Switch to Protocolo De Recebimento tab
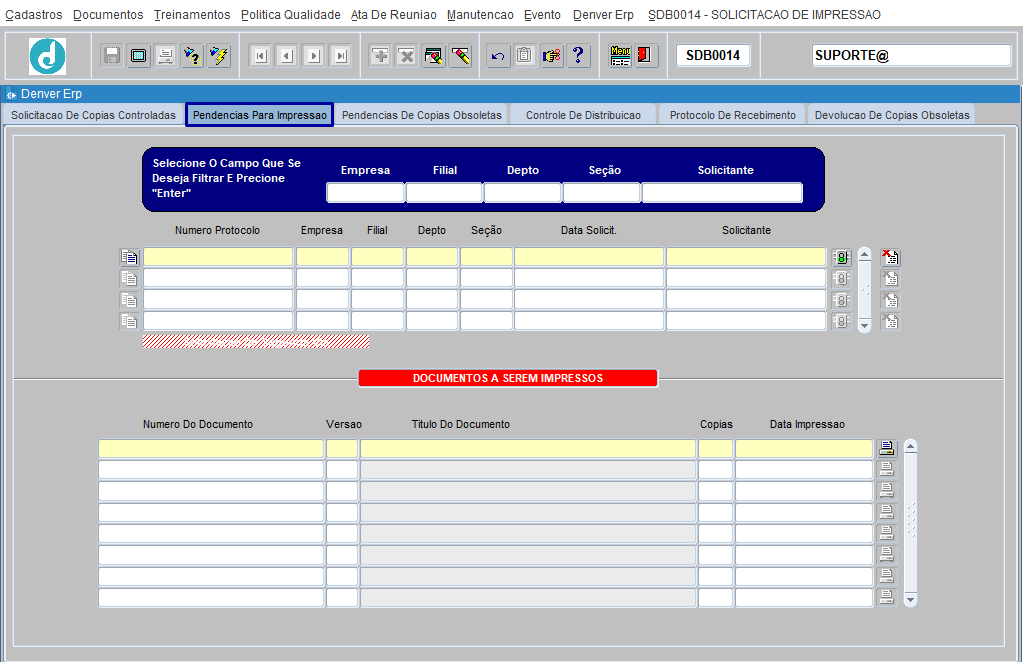This screenshot has height=662, width=1023. pos(732,115)
